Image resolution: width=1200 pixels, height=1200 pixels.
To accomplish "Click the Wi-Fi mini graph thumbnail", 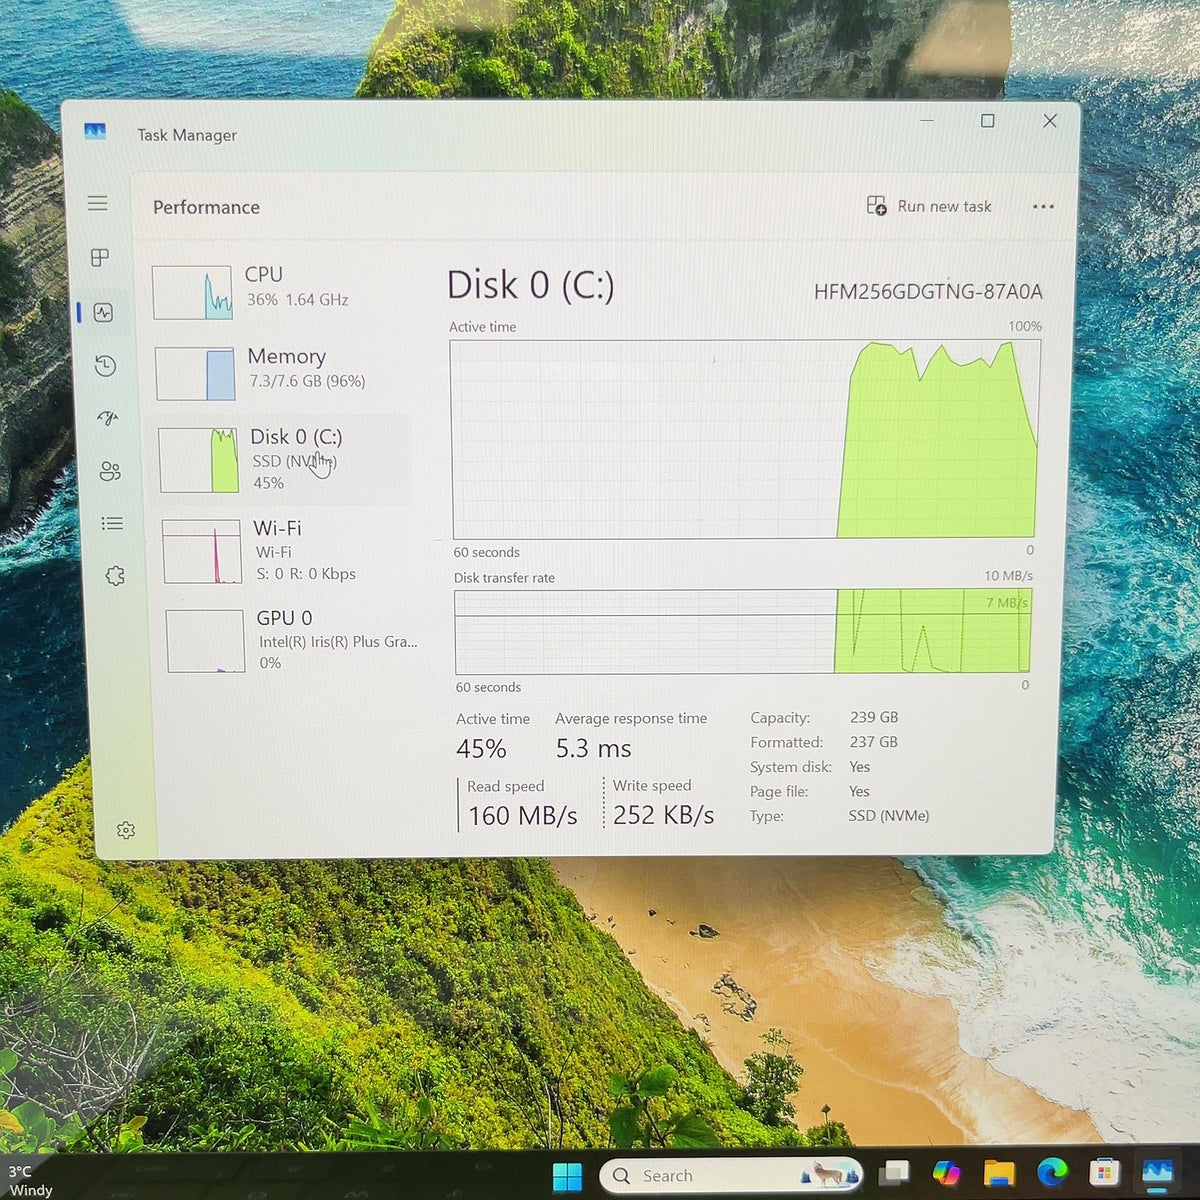I will pos(202,551).
